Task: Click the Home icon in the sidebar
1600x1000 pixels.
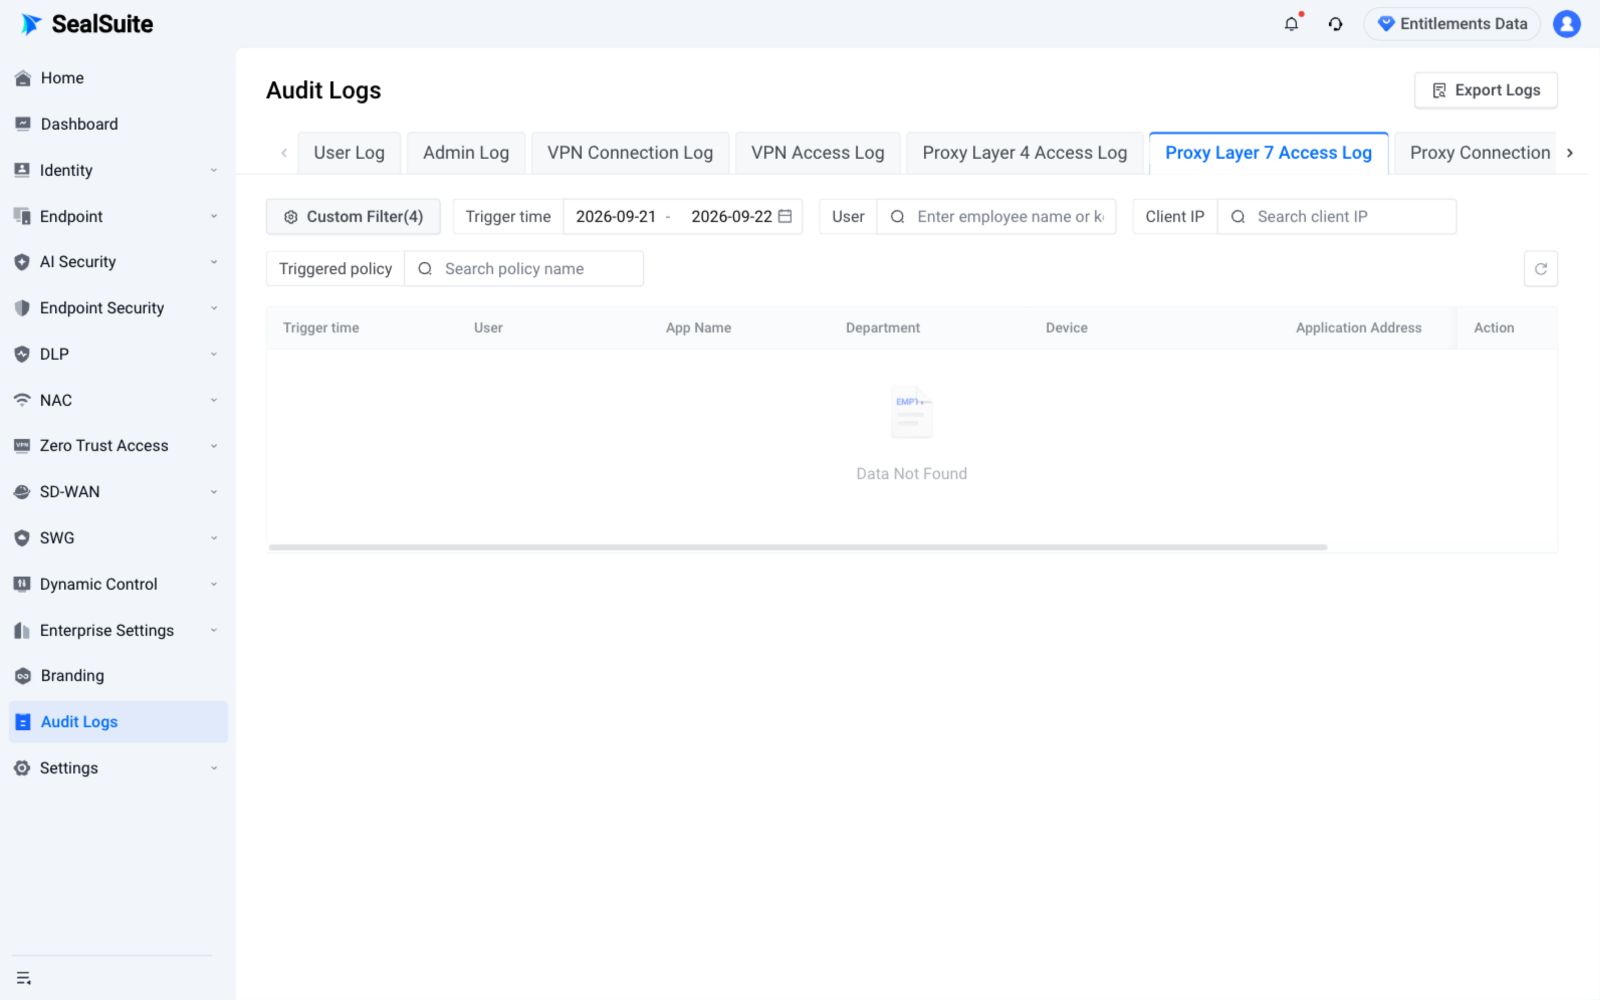Action: click(23, 78)
